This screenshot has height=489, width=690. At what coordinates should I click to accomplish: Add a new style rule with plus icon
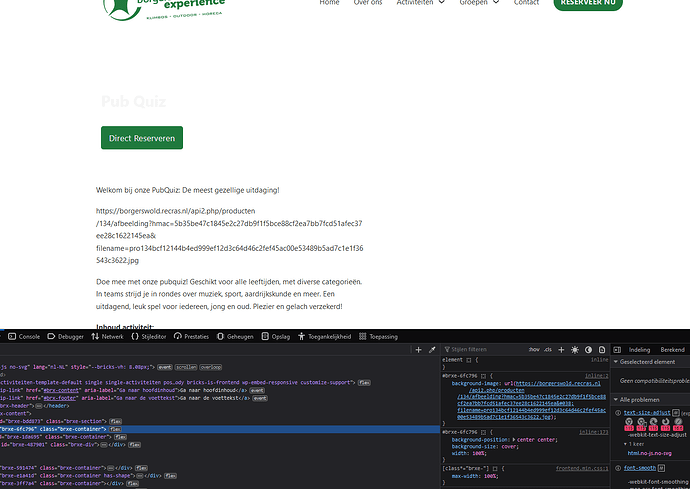pyautogui.click(x=561, y=349)
